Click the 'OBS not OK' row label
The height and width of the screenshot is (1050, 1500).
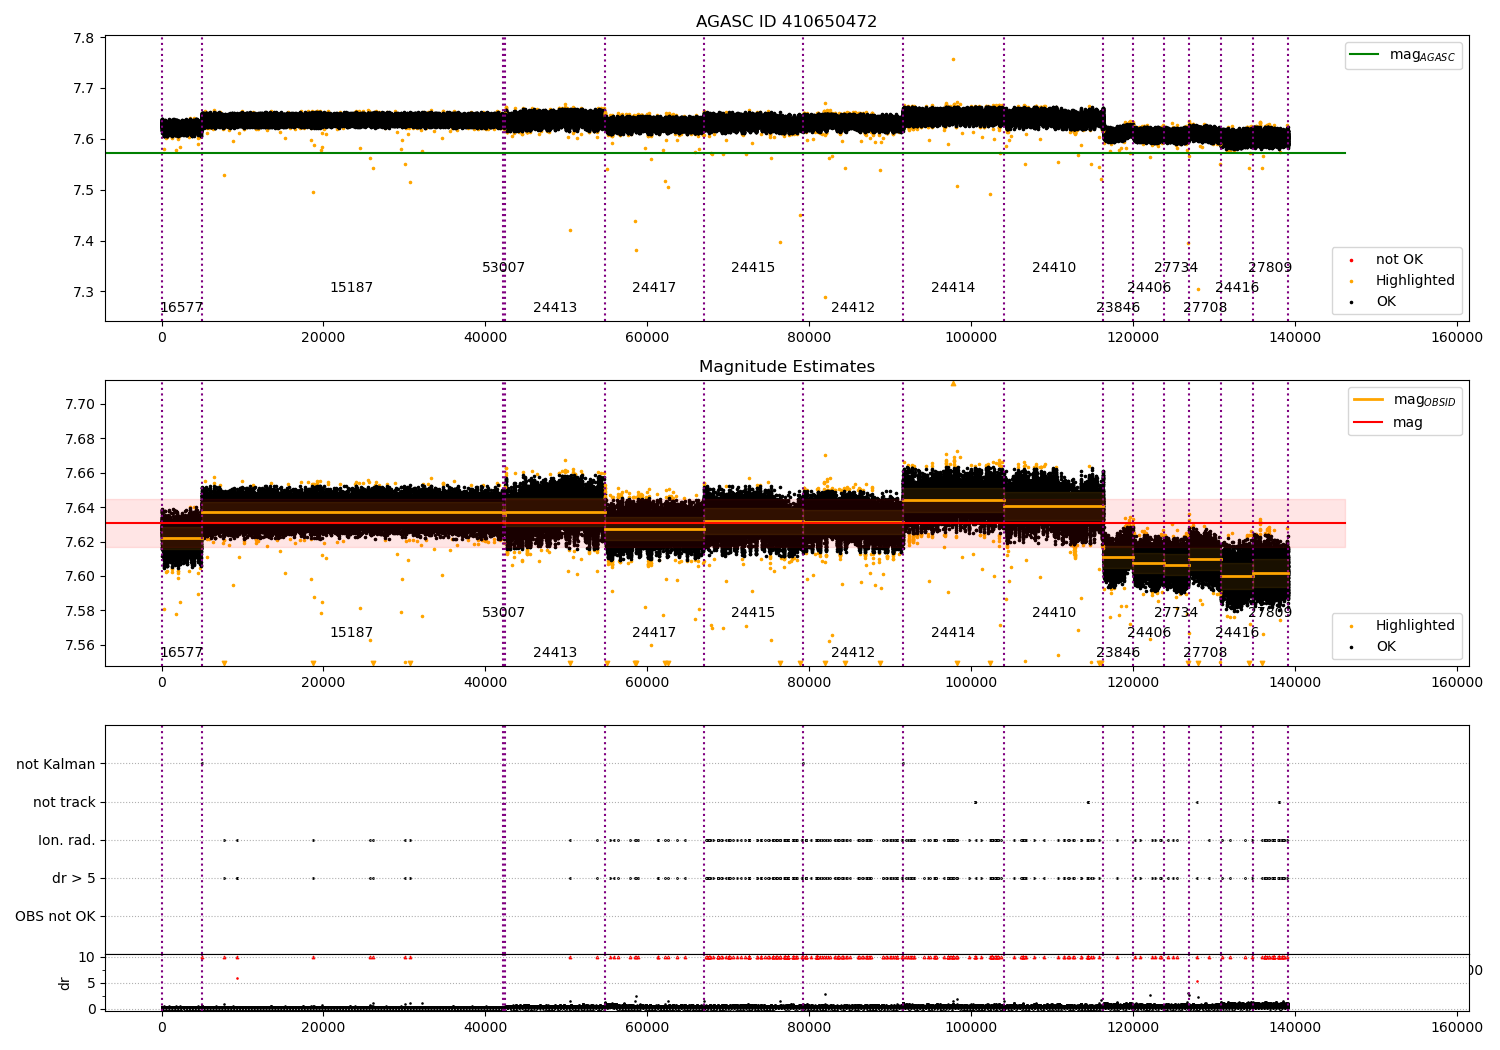[x=56, y=916]
